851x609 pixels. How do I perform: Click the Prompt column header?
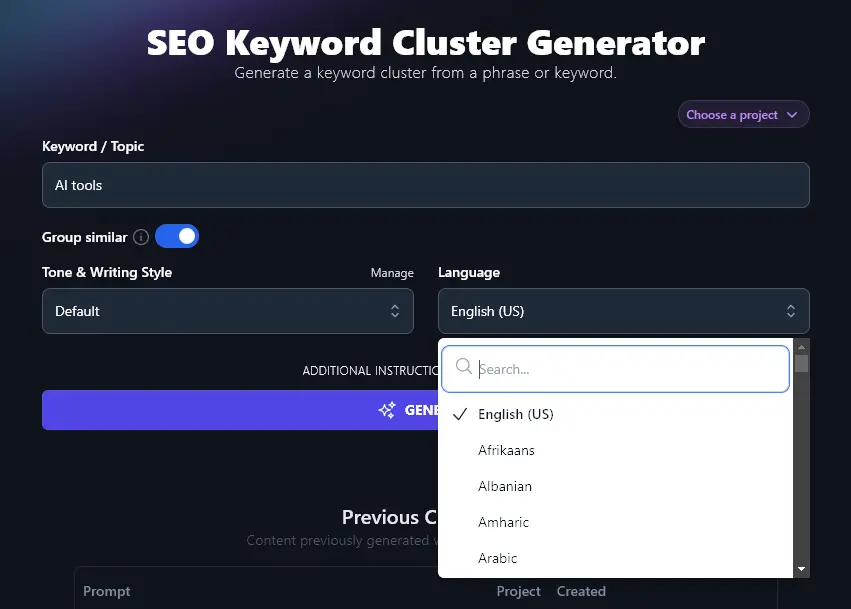click(106, 591)
